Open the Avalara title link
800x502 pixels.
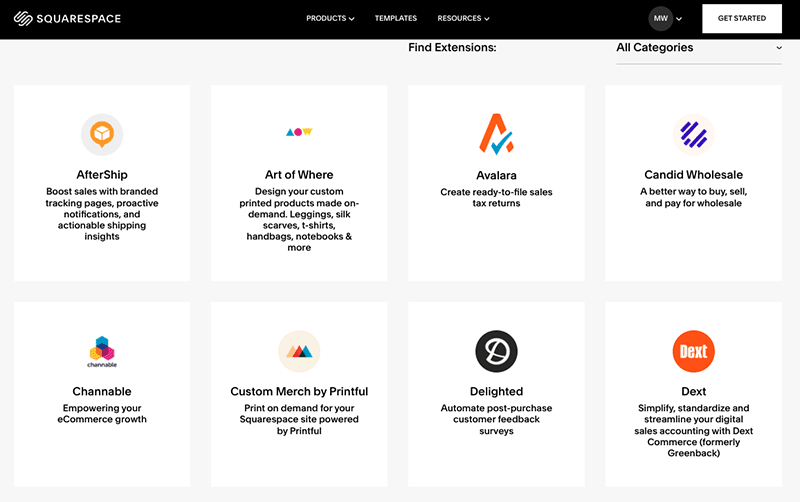(x=496, y=175)
